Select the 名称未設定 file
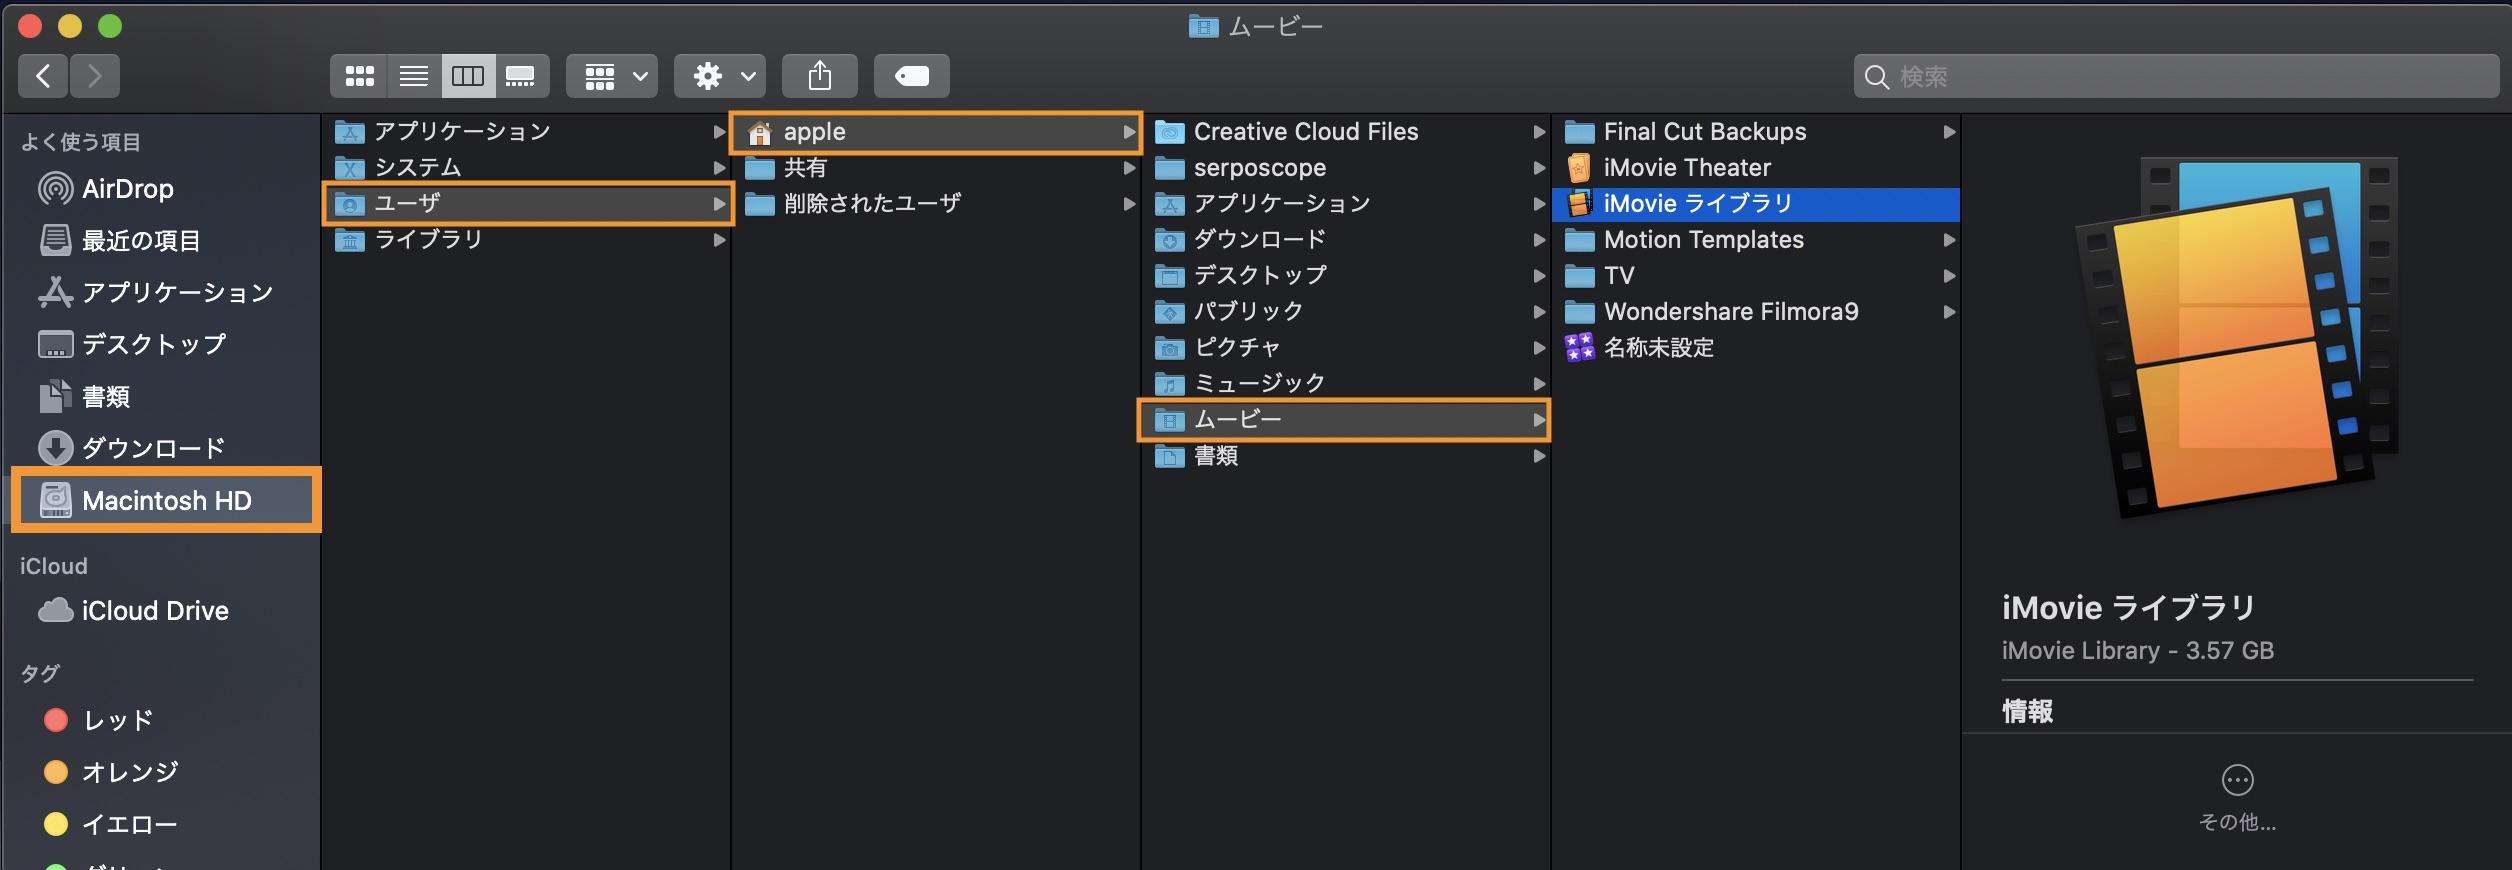Image resolution: width=2512 pixels, height=870 pixels. click(x=1756, y=348)
